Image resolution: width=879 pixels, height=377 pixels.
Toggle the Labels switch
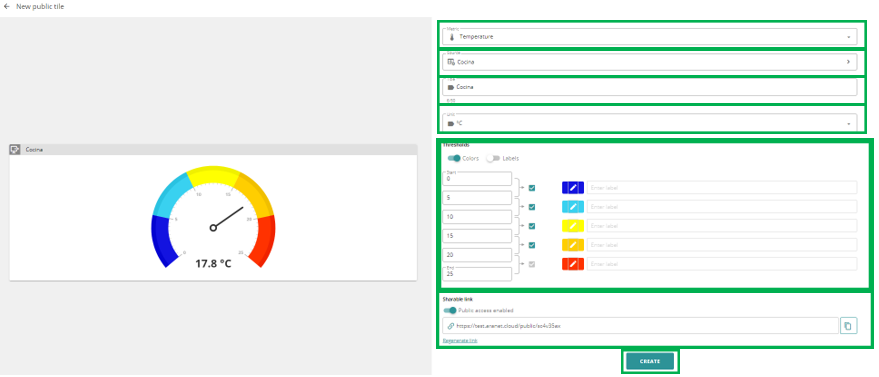[493, 159]
